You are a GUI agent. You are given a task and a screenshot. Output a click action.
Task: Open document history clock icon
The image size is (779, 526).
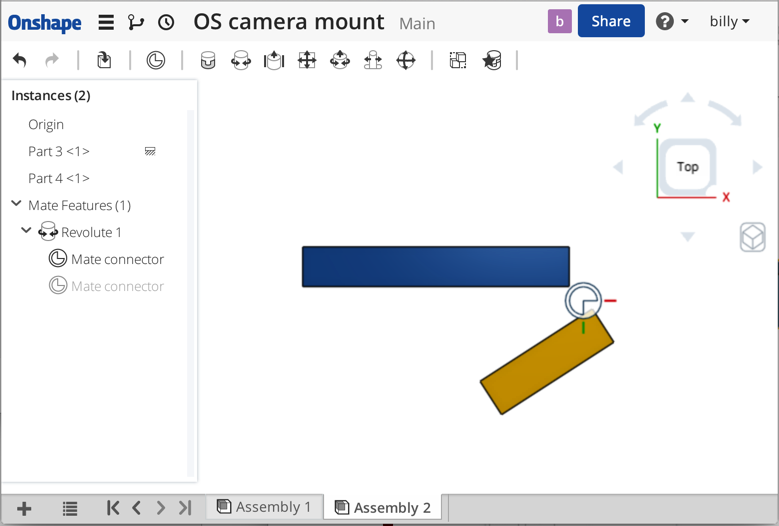coord(166,22)
